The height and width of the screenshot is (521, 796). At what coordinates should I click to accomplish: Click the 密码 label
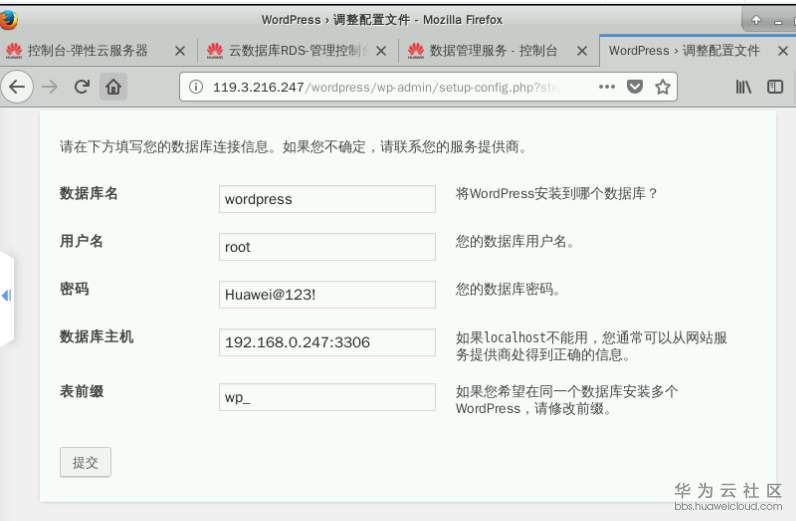[74, 289]
